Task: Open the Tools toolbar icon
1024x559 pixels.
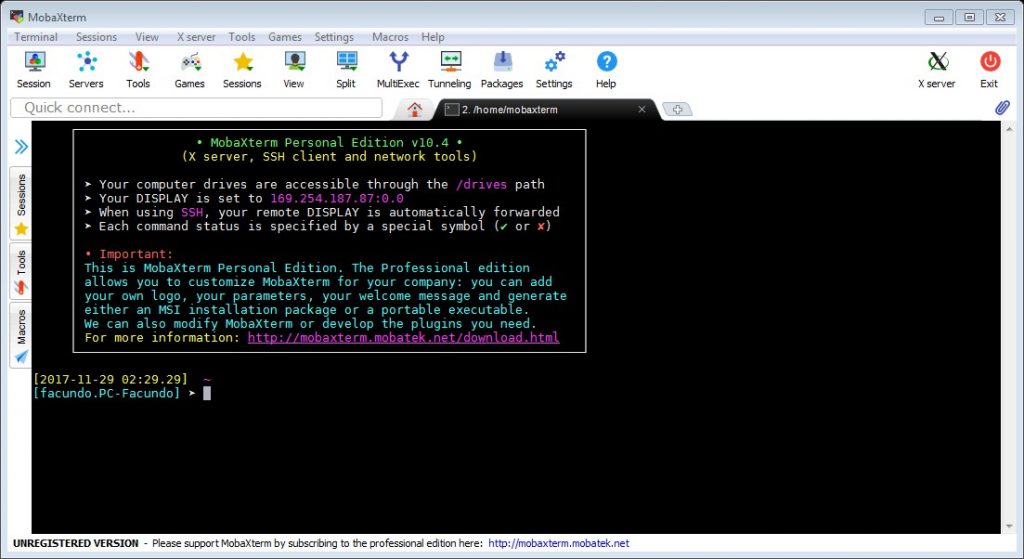Action: (x=138, y=70)
